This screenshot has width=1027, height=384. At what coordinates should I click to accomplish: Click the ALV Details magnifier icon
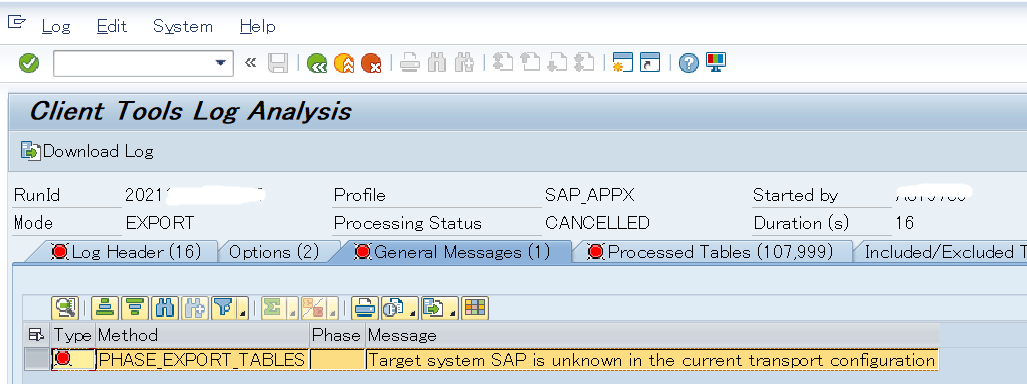tap(65, 307)
